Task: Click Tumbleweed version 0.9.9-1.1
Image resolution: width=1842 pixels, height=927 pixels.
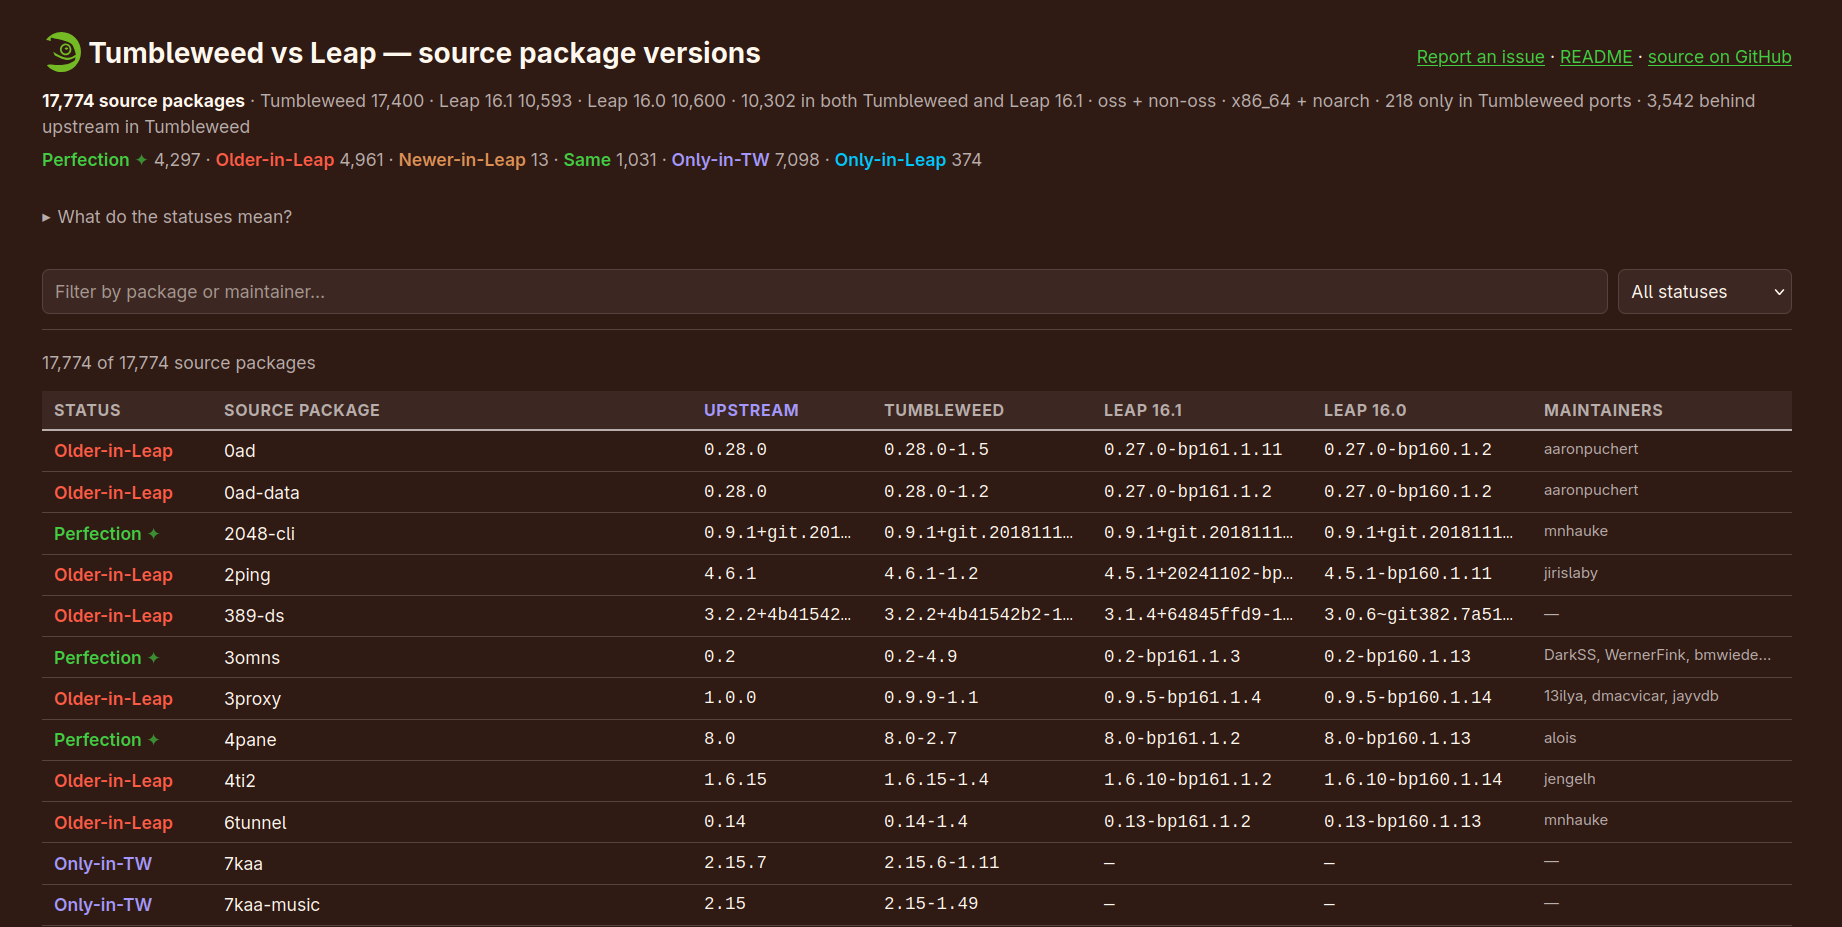Action: point(931,698)
